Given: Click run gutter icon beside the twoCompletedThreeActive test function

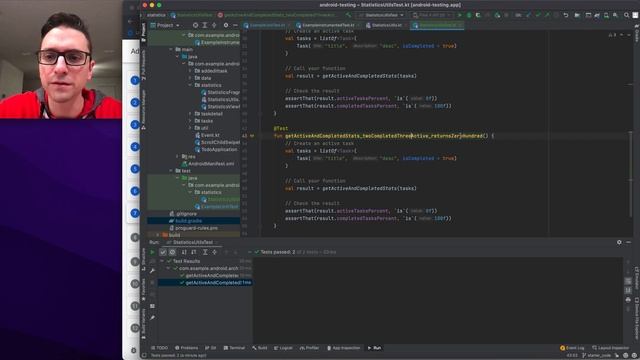Looking at the screenshot, I should click(x=252, y=136).
